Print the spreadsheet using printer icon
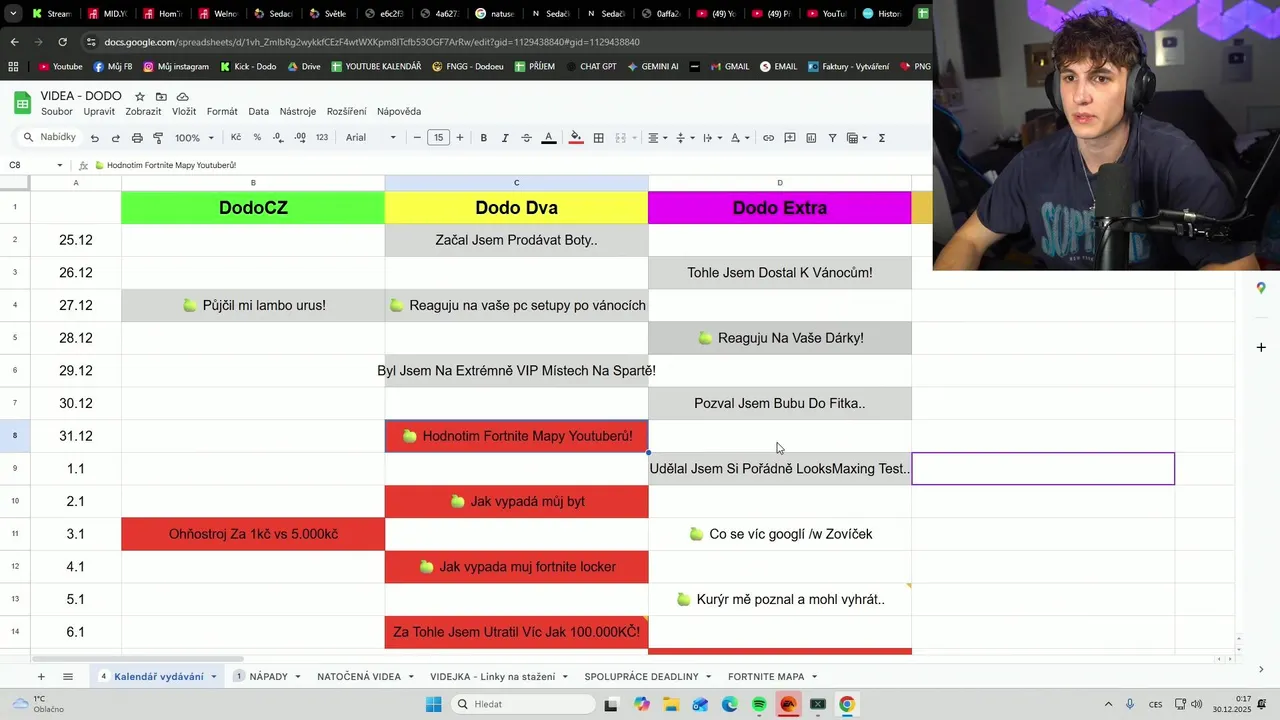 (137, 138)
